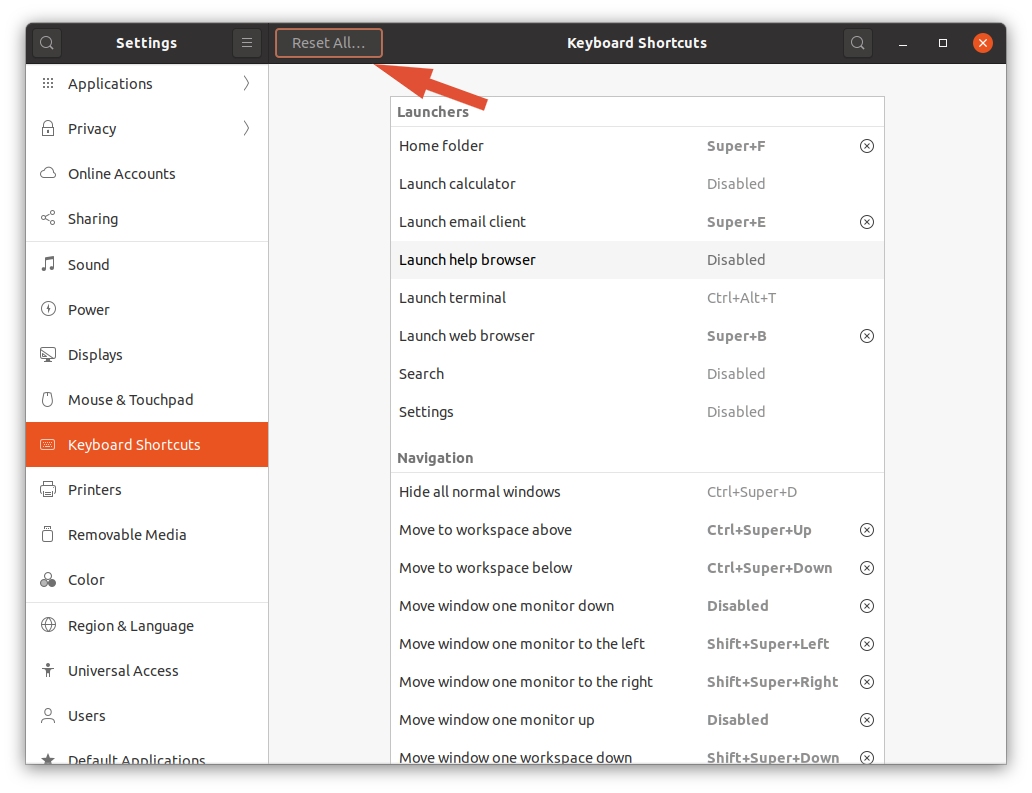1032x793 pixels.
Task: Click the Ctrl+Super+Down shortcut value
Action: [x=769, y=568]
